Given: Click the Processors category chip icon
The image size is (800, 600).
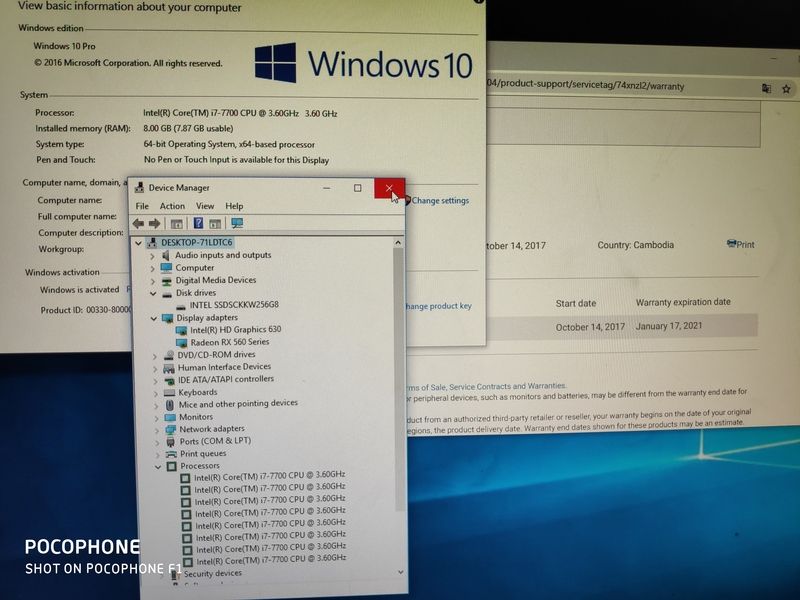Looking at the screenshot, I should 172,466.
